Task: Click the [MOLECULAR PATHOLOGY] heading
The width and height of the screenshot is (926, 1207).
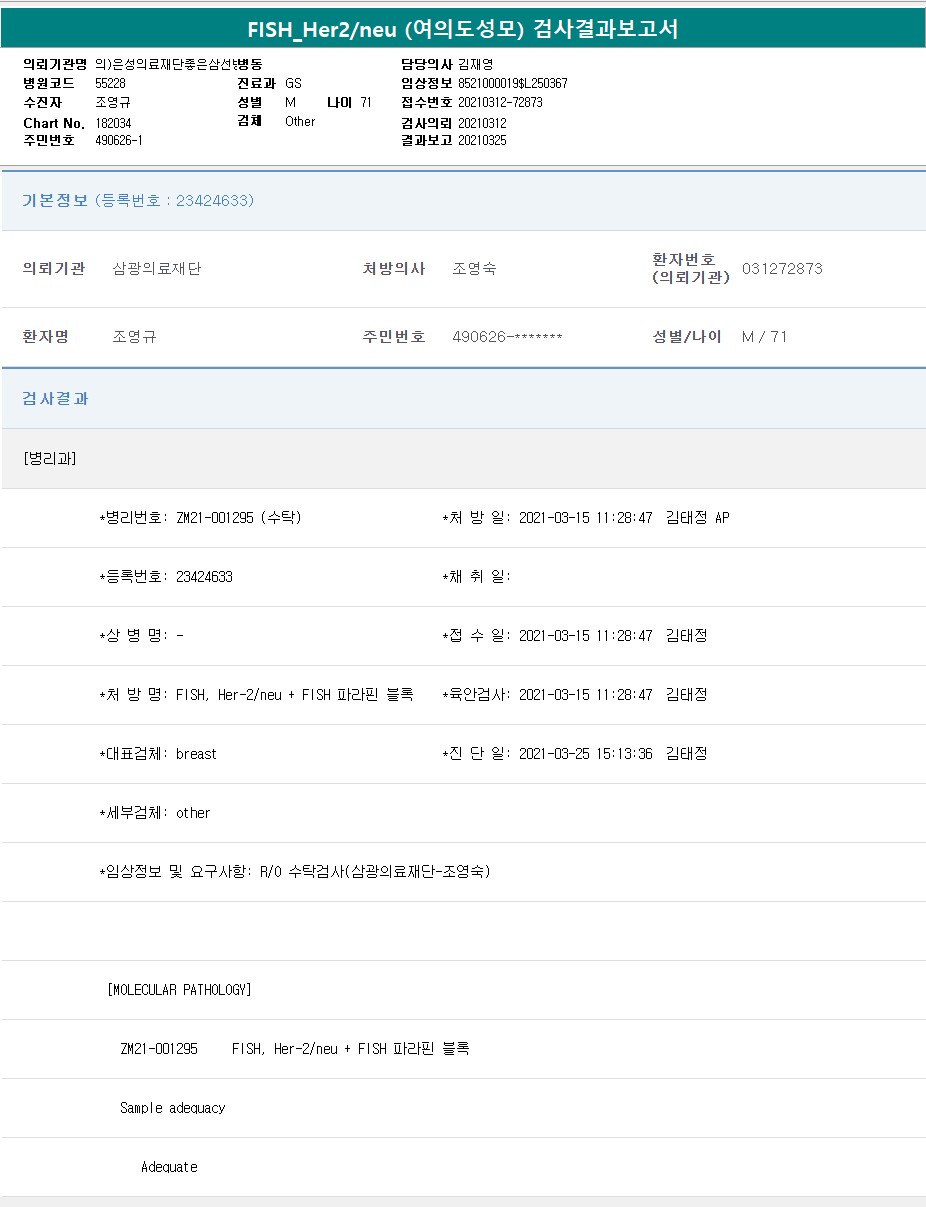Action: click(179, 990)
